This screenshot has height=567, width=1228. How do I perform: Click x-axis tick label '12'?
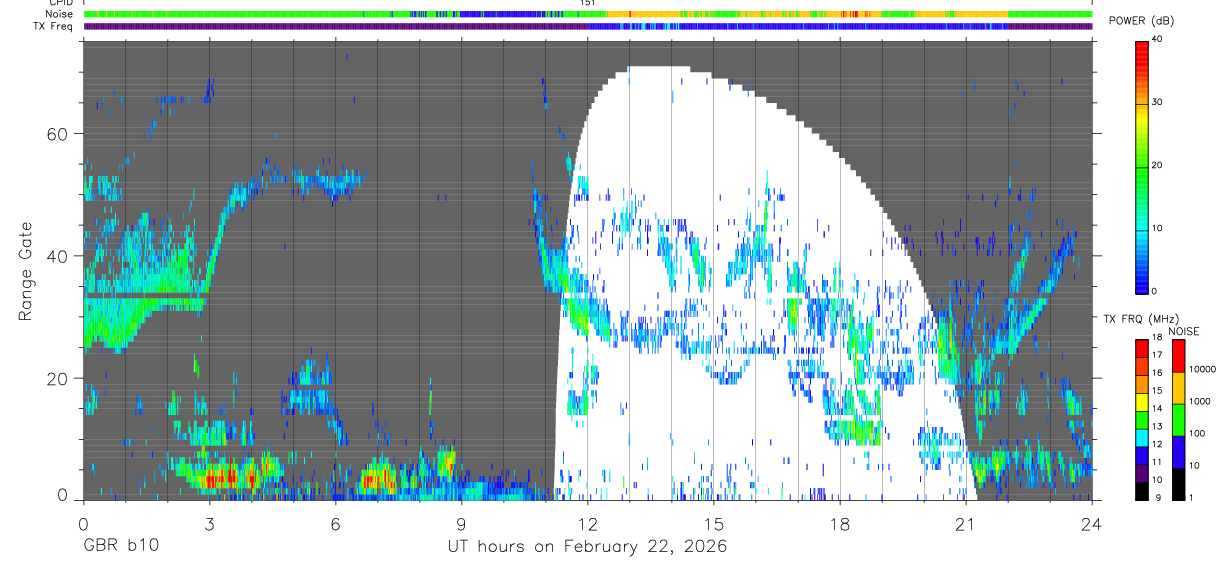[587, 524]
